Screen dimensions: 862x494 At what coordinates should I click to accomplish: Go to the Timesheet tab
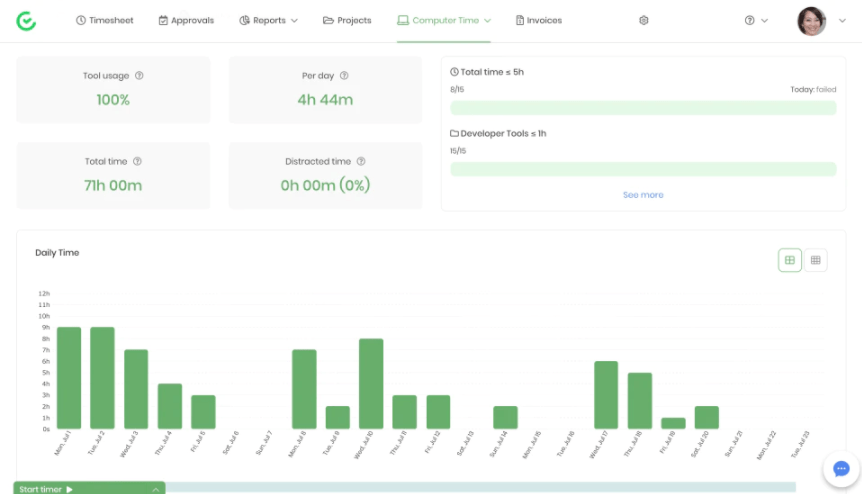(105, 20)
